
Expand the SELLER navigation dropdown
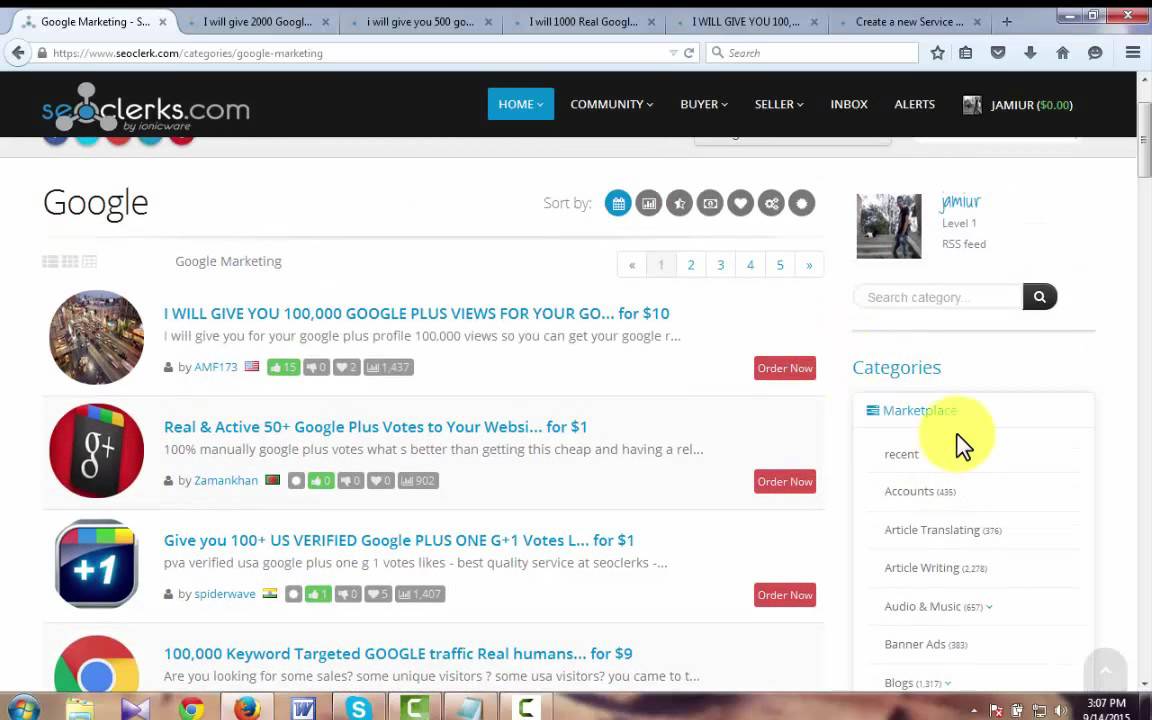coord(779,104)
